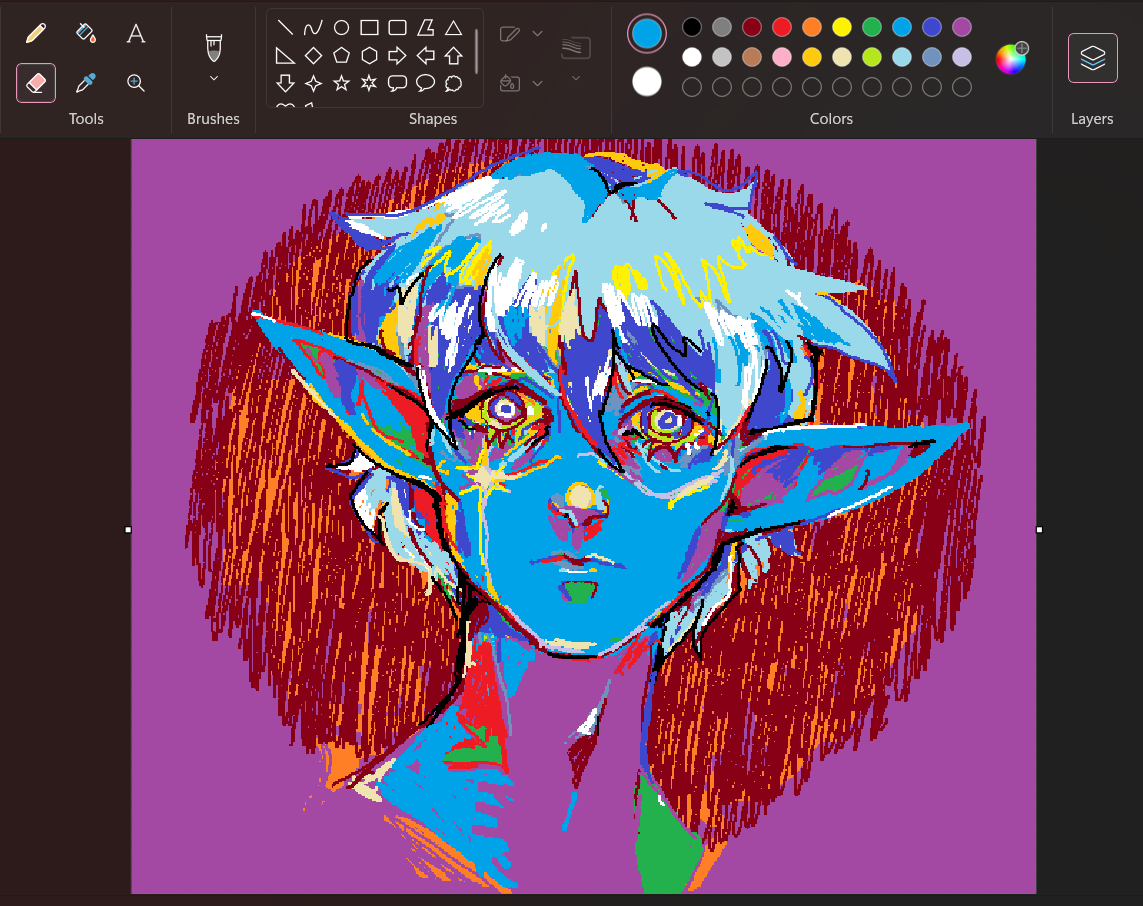Choose the orange color swatch

[811, 27]
